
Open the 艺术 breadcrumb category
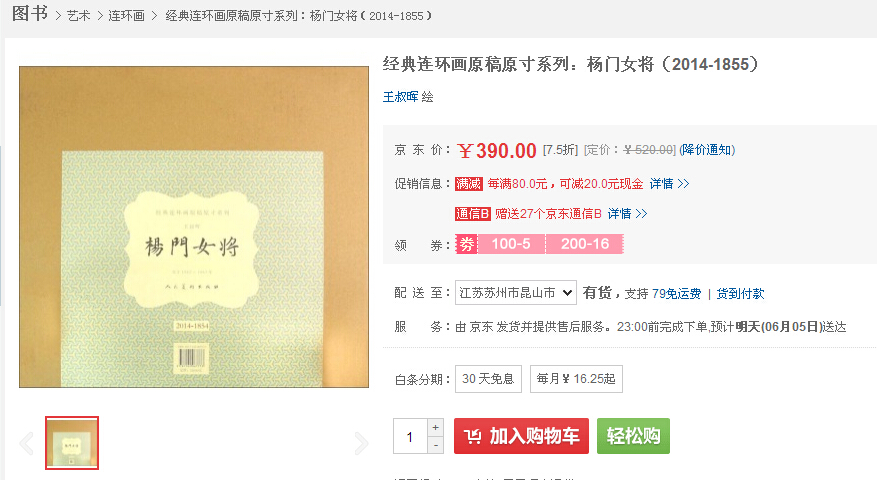[x=78, y=16]
